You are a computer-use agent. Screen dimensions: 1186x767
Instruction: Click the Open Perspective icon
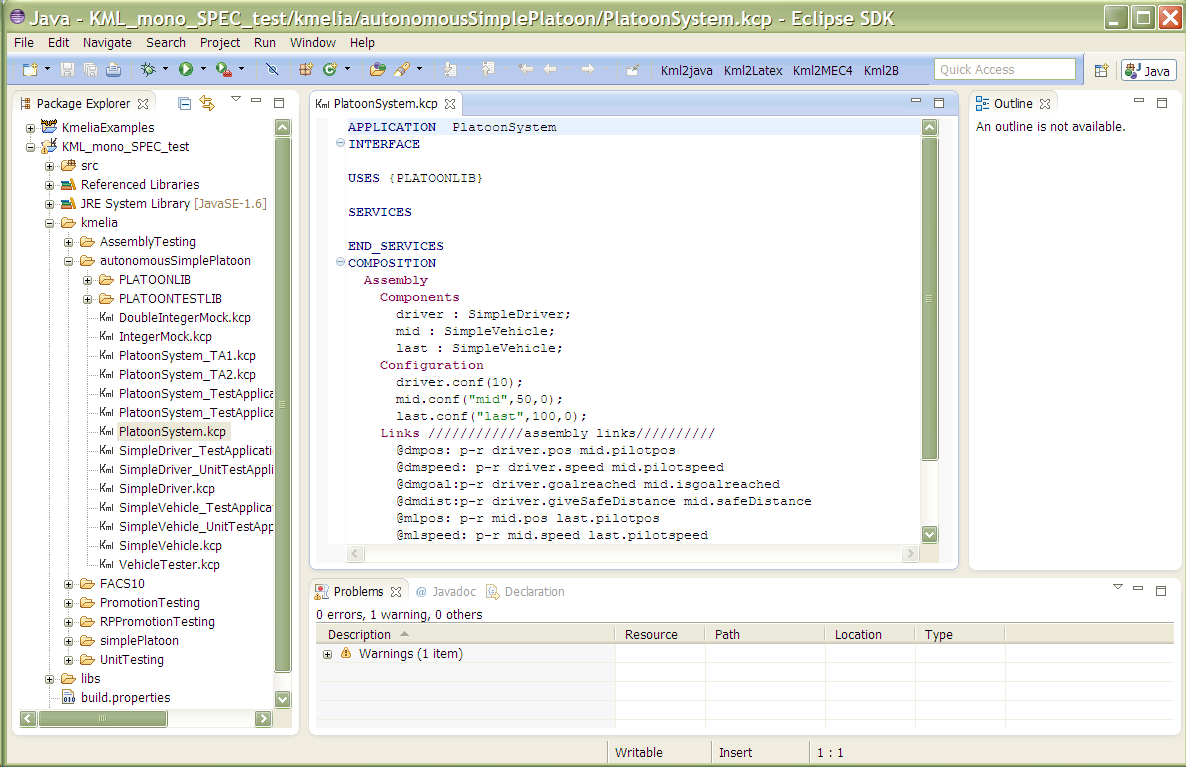point(1101,70)
